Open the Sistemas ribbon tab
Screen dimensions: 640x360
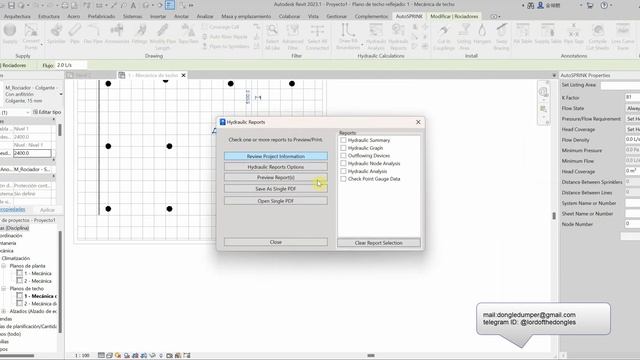click(132, 16)
